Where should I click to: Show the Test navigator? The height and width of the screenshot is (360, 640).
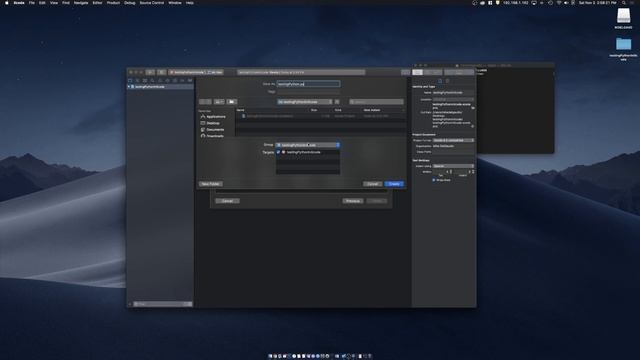(167, 80)
